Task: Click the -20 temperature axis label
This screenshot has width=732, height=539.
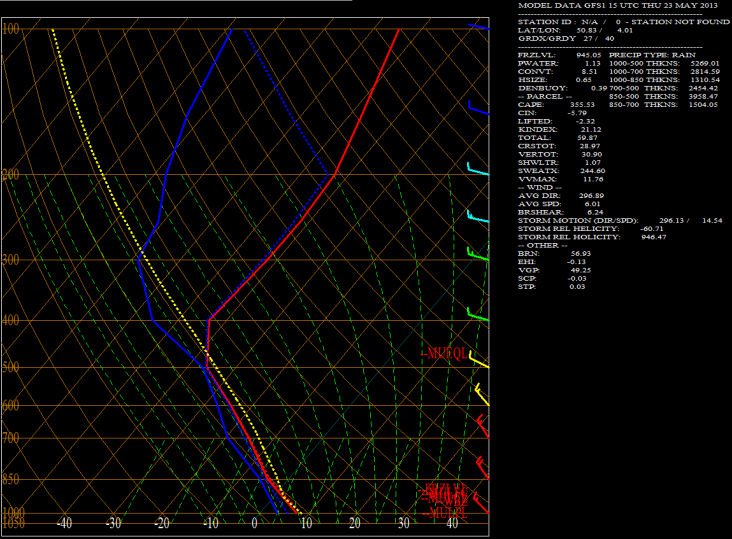Action: (162, 523)
